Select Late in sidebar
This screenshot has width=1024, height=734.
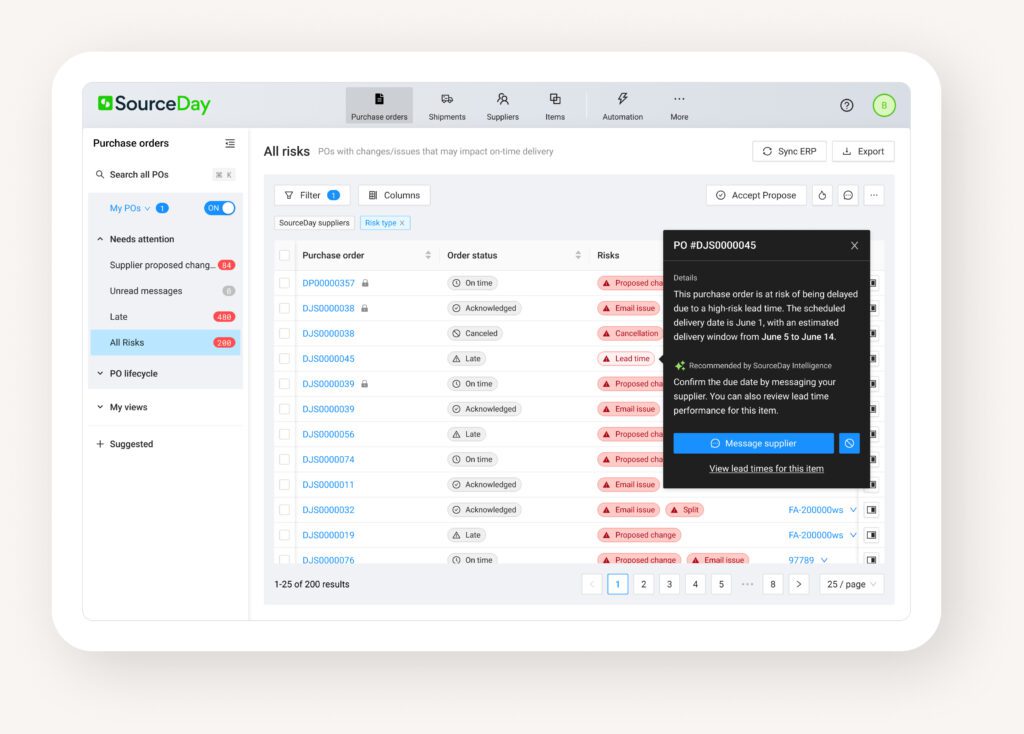165,317
